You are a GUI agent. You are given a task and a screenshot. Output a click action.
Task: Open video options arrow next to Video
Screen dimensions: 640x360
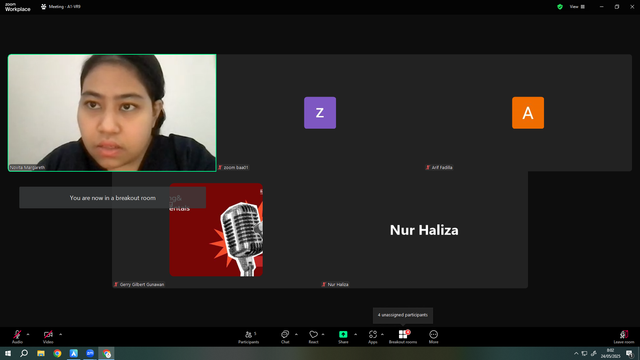[x=60, y=334]
